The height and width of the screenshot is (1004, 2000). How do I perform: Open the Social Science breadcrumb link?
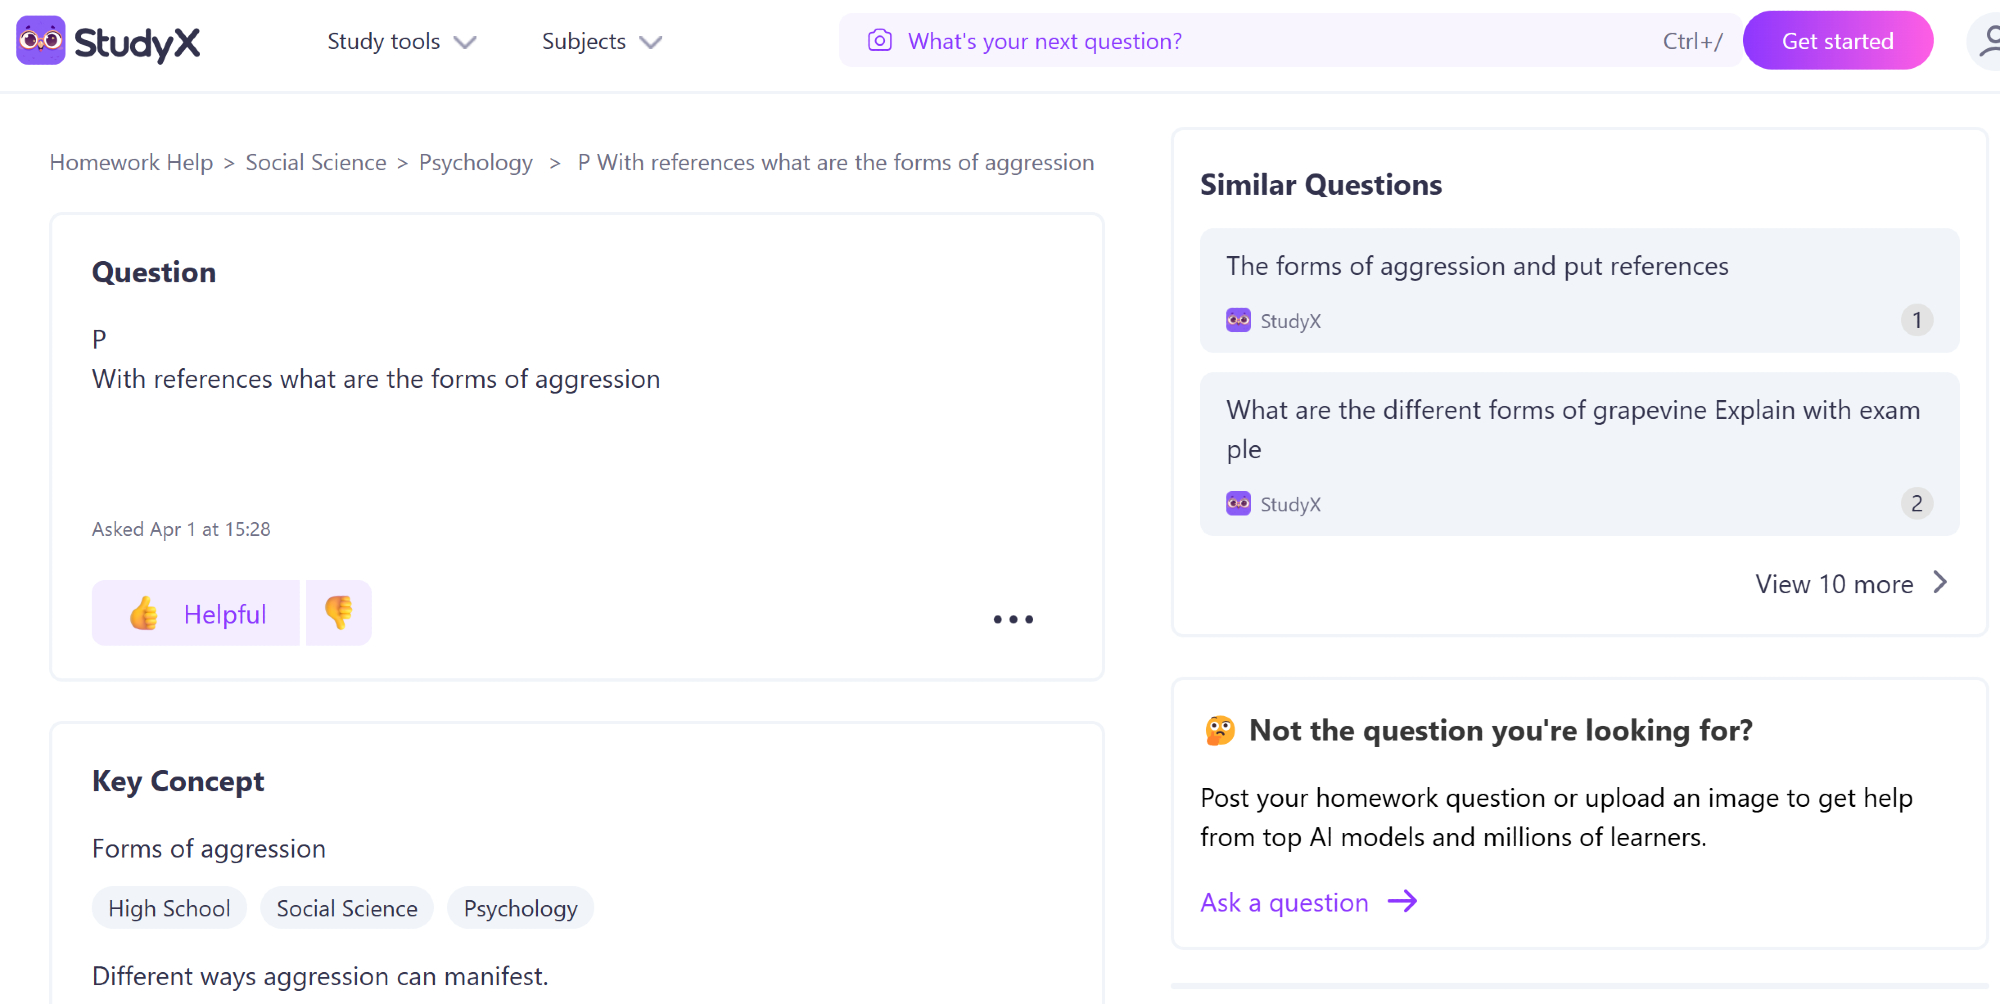316,163
